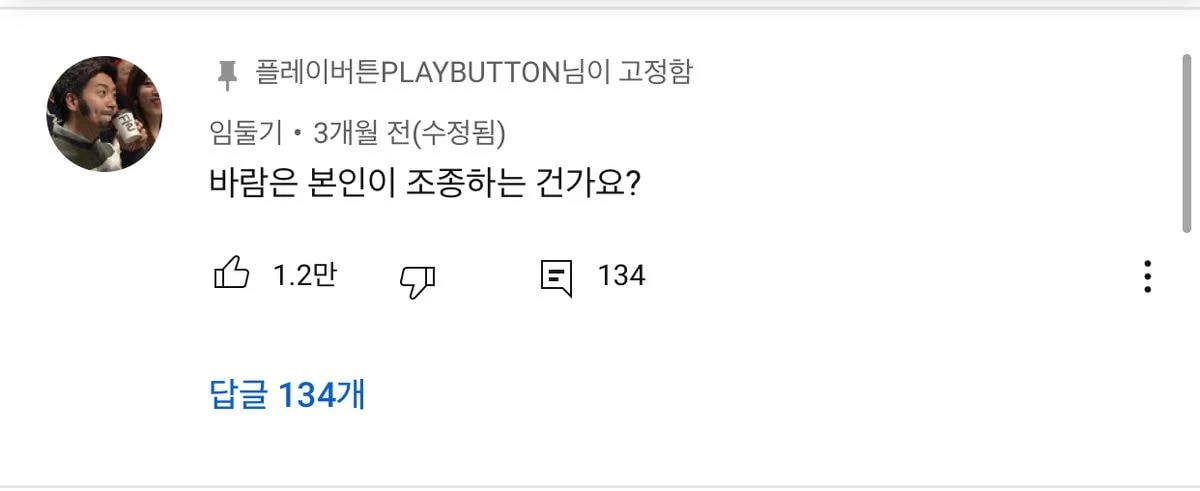
Task: Click the comment text 바람은 본인이 조종하는 건가요?
Action: pos(424,182)
